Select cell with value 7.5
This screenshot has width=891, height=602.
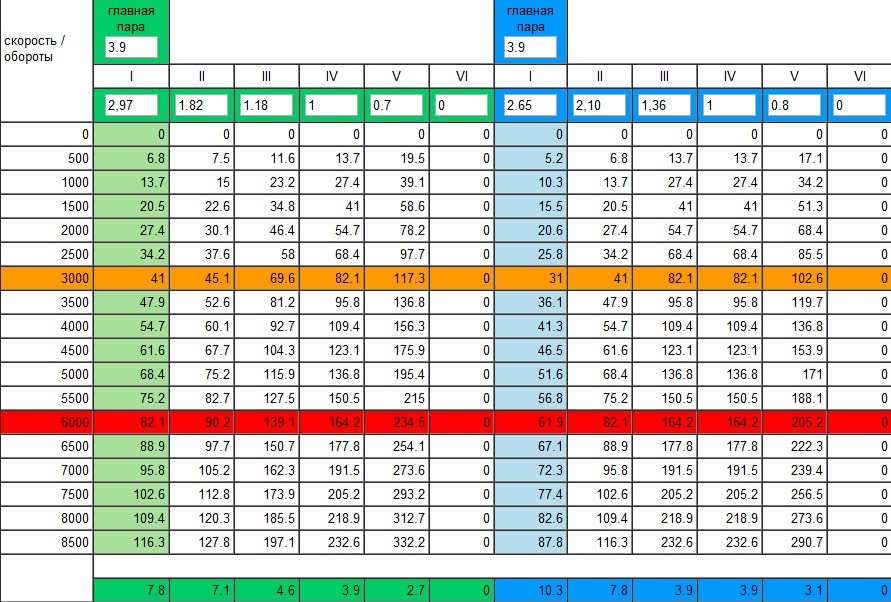(202, 159)
